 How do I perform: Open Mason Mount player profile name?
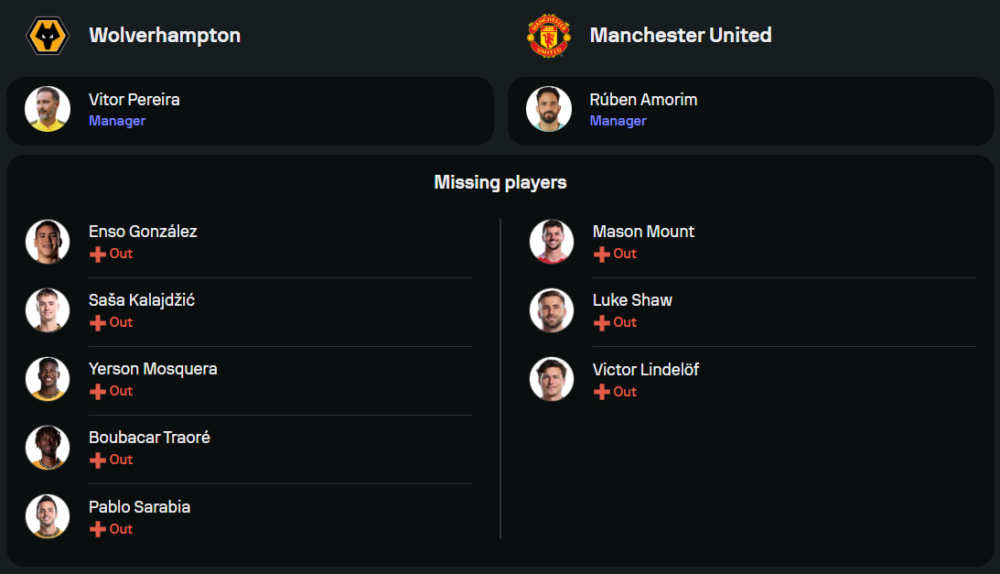643,231
